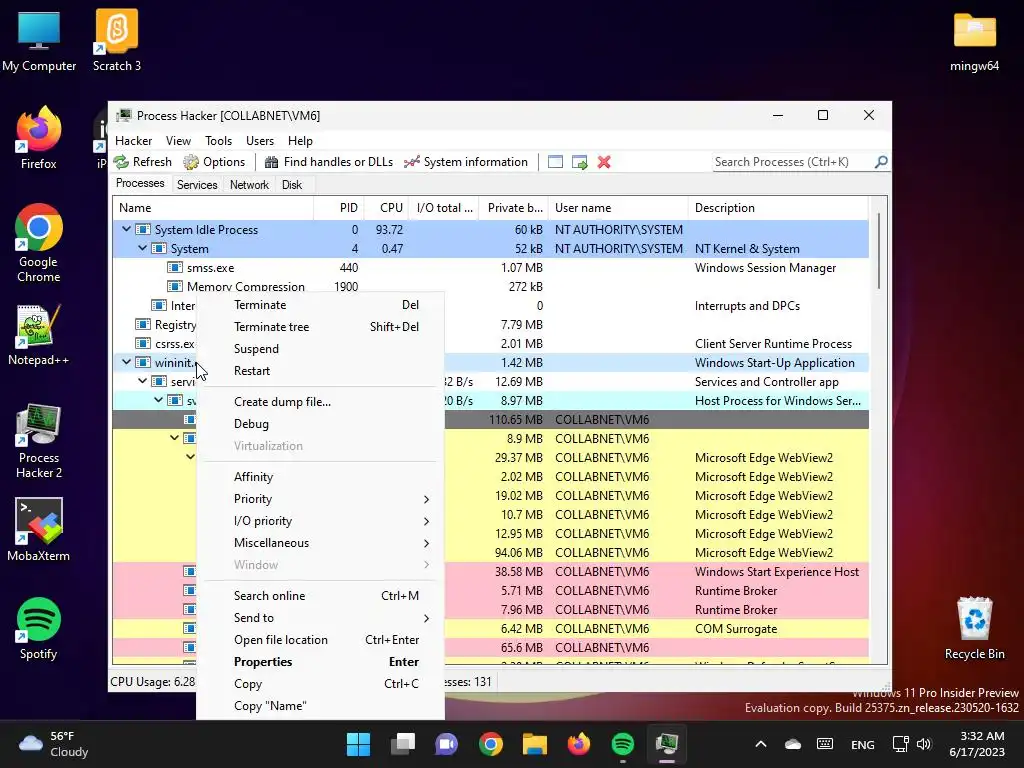This screenshot has width=1024, height=768.
Task: Open Scratch 3 desktop shortcut
Action: pos(117,40)
